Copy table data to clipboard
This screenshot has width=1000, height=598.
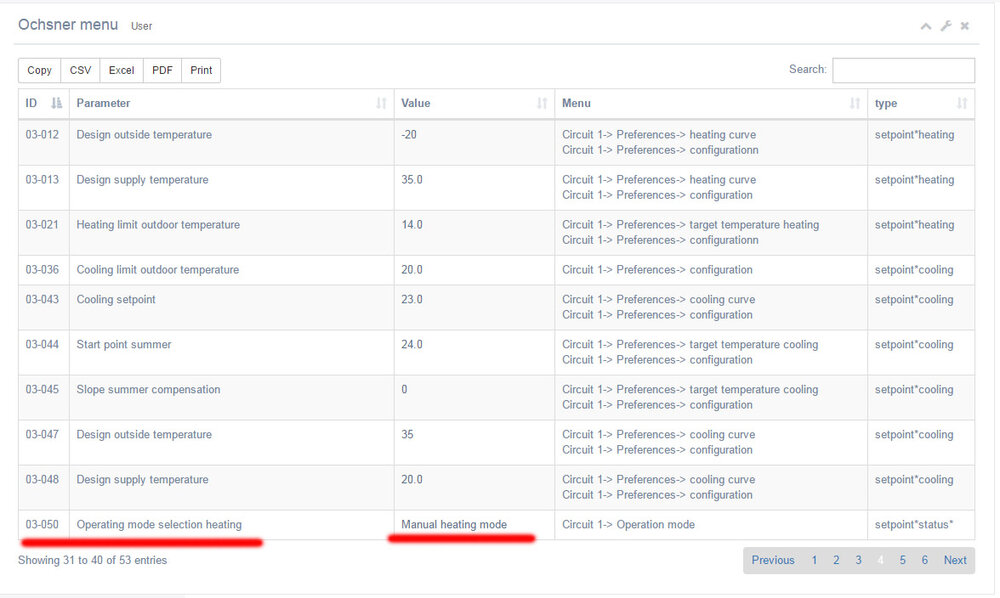tap(40, 70)
